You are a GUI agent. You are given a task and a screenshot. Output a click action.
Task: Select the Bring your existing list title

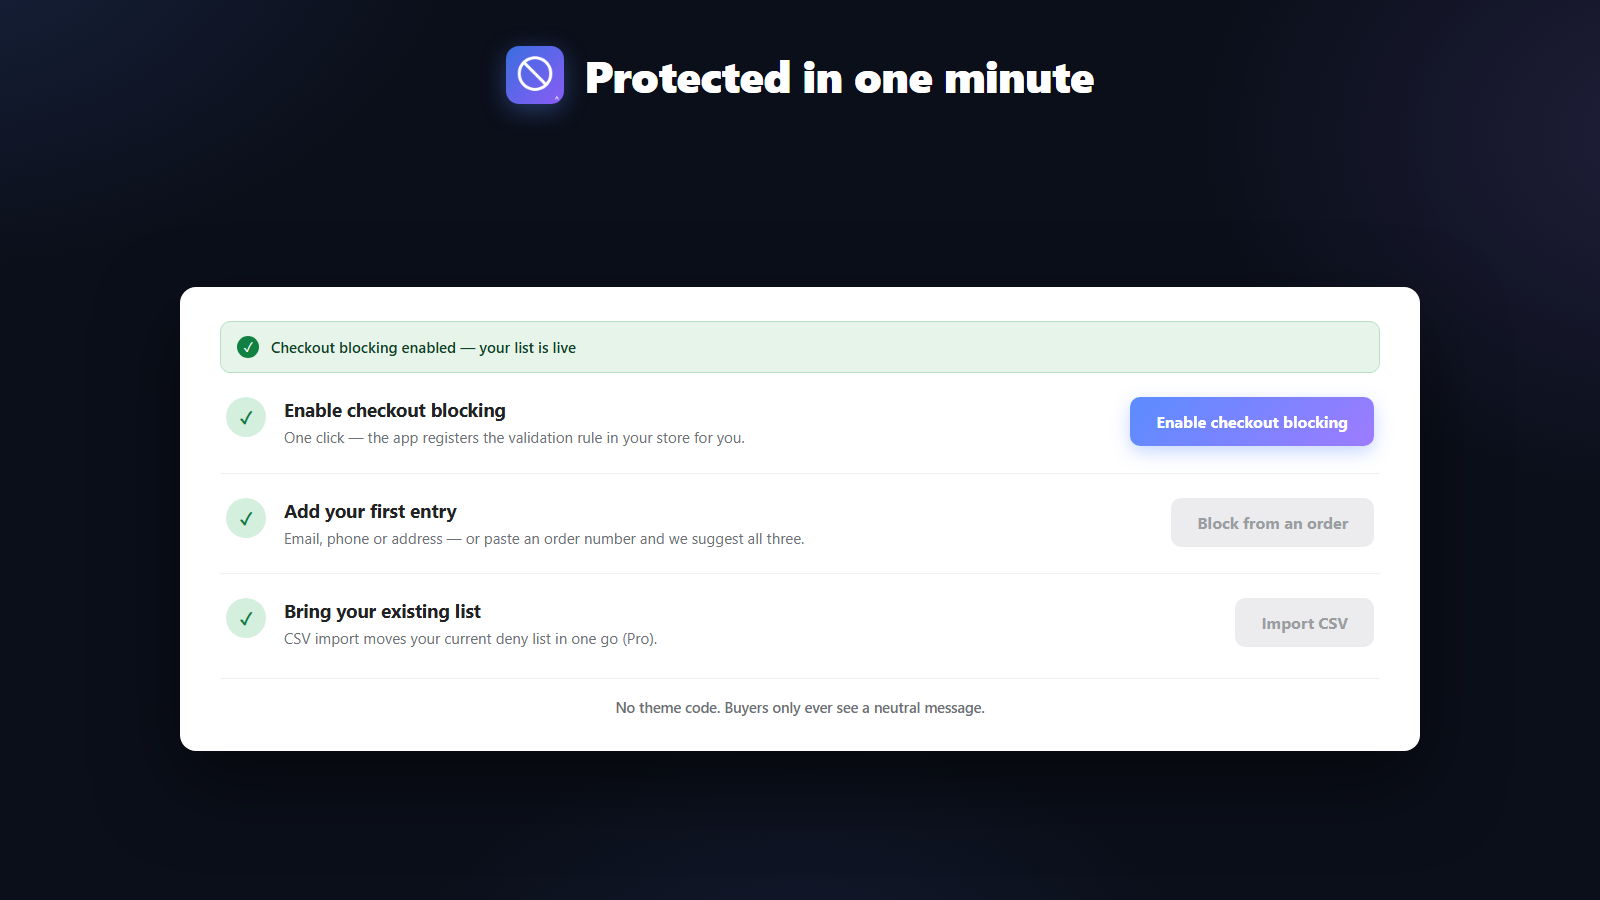click(382, 612)
